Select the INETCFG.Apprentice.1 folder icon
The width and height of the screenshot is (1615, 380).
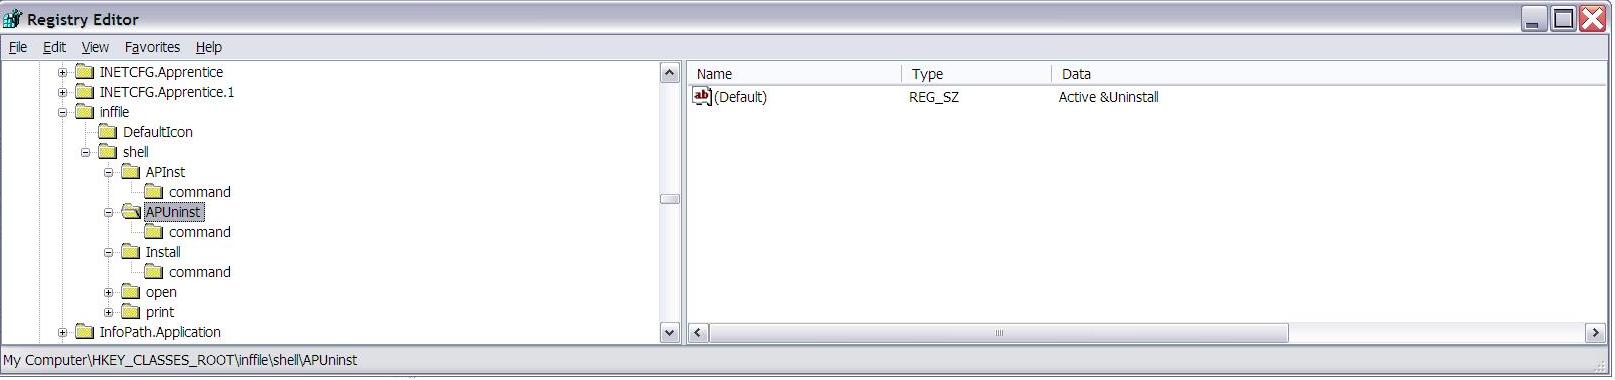(x=85, y=92)
